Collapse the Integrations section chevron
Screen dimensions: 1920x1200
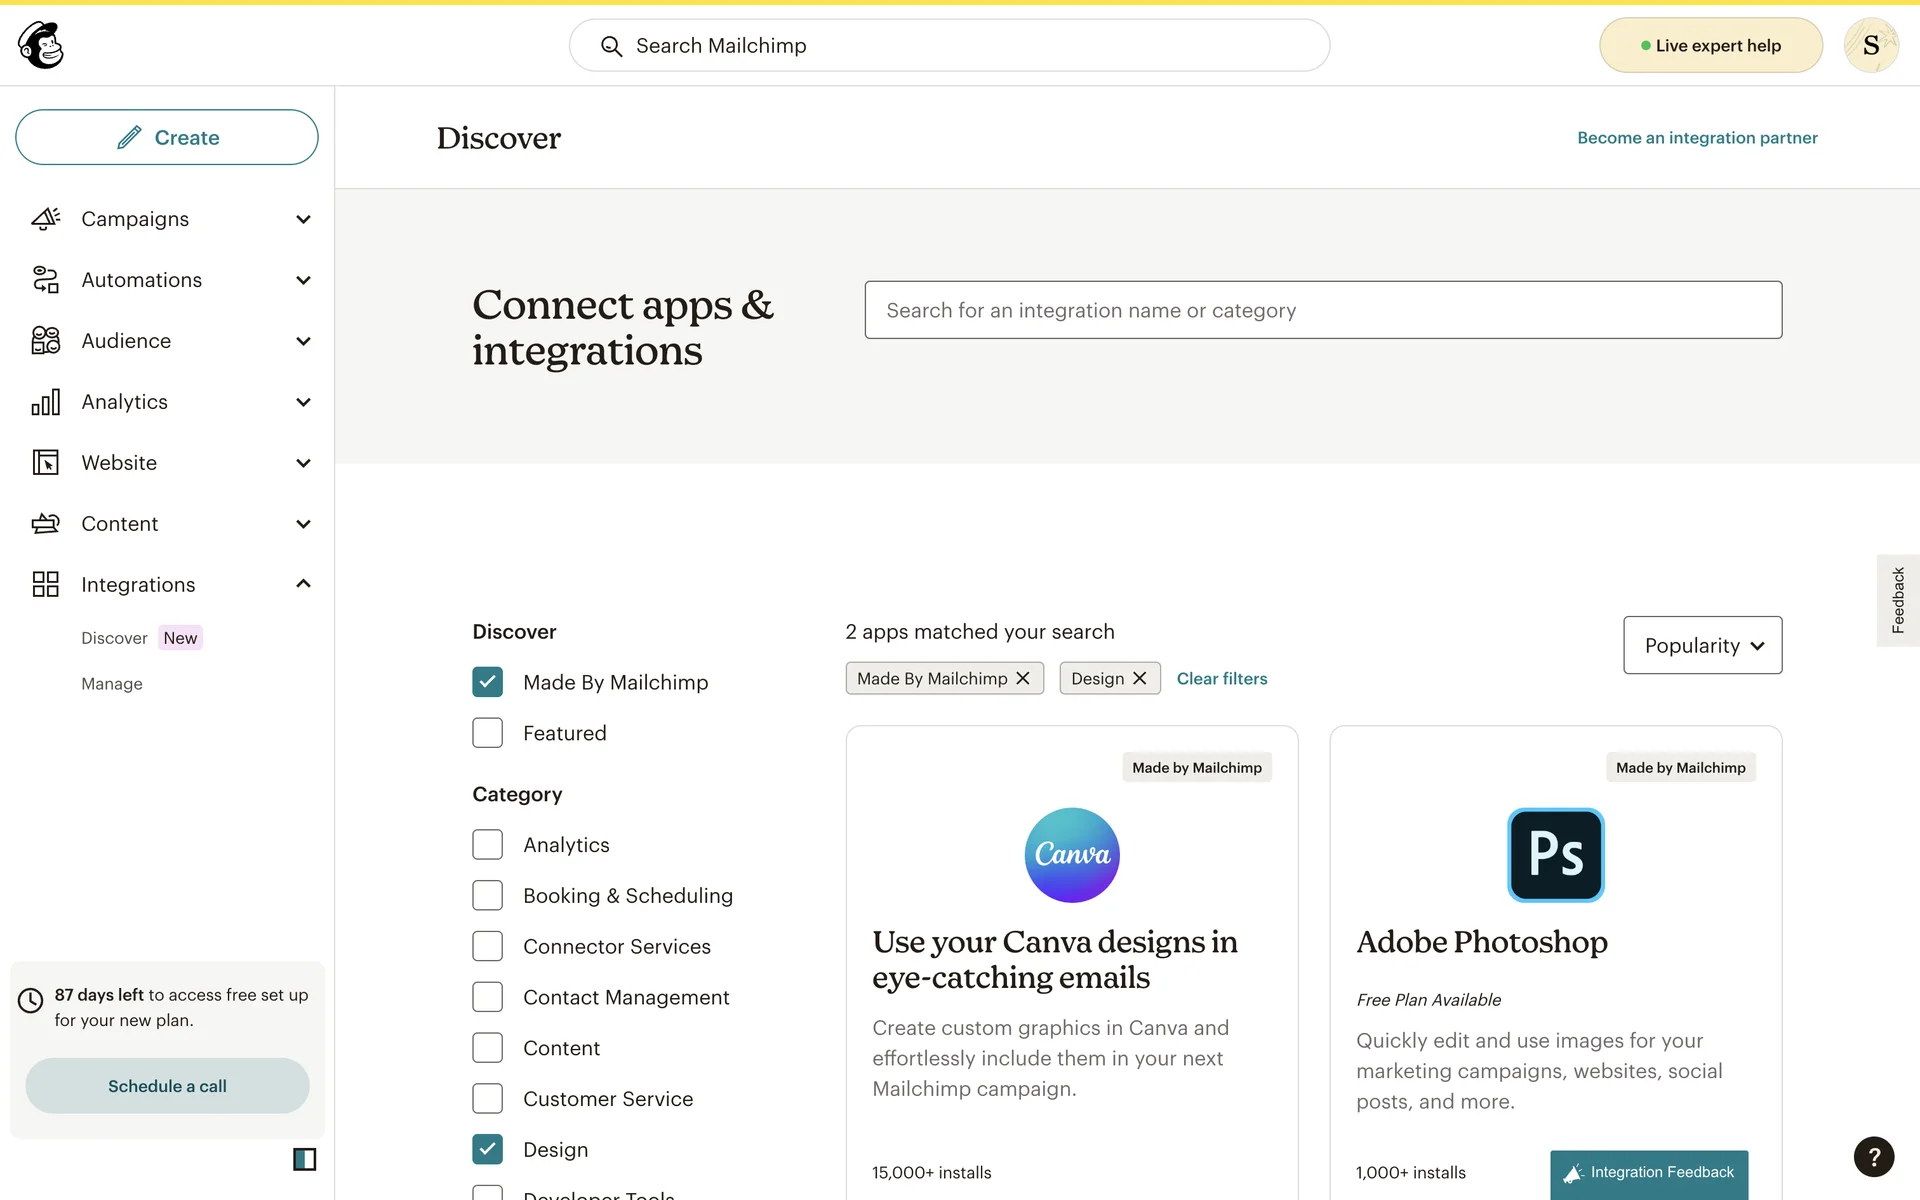(303, 584)
